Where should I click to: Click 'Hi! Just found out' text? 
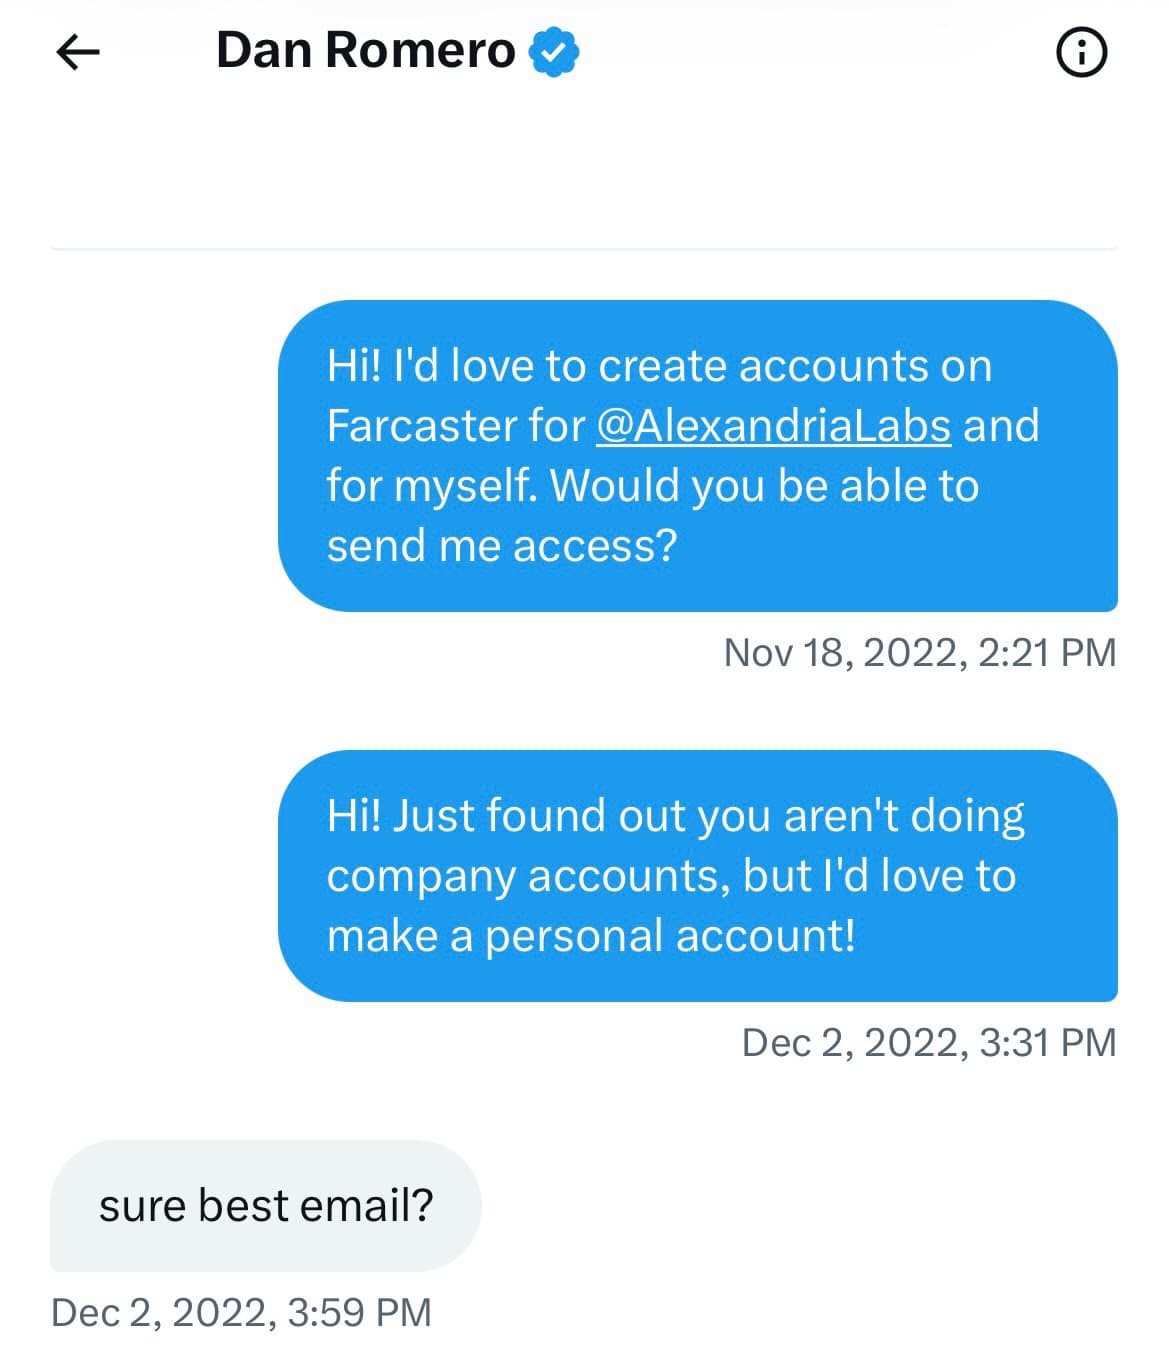pos(500,816)
